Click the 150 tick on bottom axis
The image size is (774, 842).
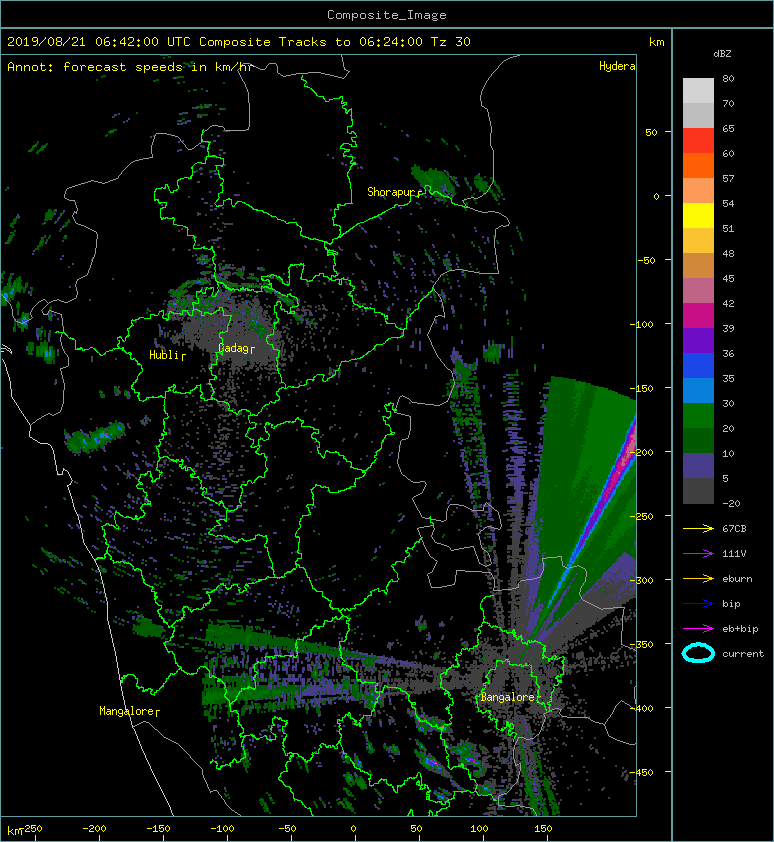pos(543,829)
